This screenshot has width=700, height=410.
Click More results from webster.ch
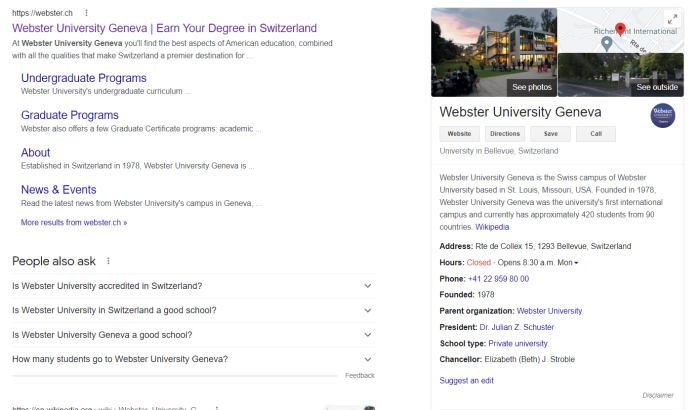pos(74,222)
